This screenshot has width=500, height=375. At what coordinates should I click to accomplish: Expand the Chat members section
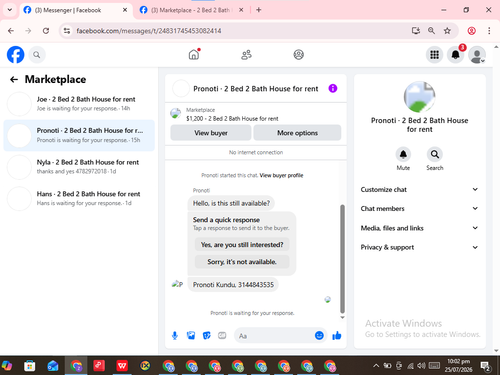click(x=419, y=208)
